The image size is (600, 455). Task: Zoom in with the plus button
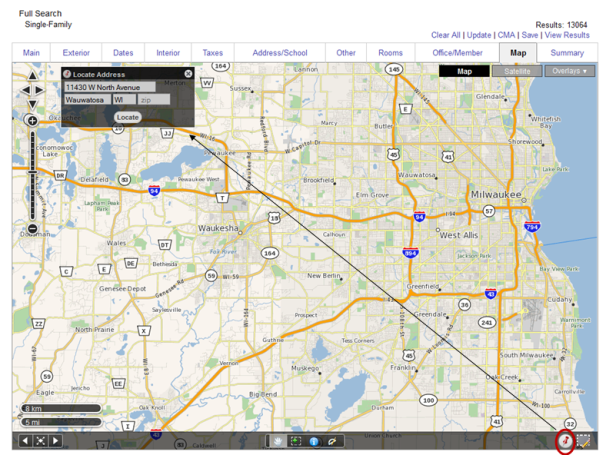click(x=33, y=121)
